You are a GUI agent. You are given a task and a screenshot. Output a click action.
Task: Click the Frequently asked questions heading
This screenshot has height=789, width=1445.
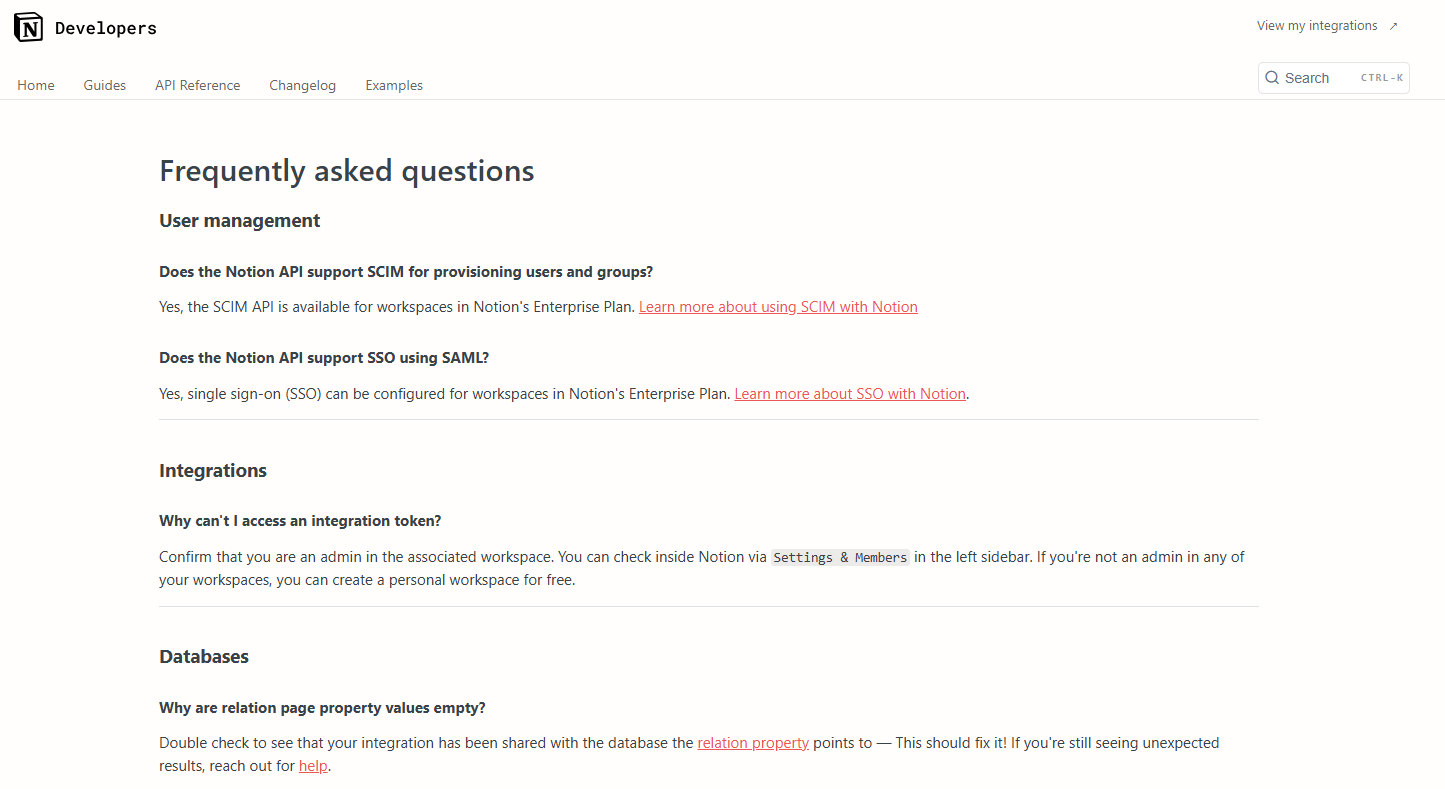[x=347, y=171]
